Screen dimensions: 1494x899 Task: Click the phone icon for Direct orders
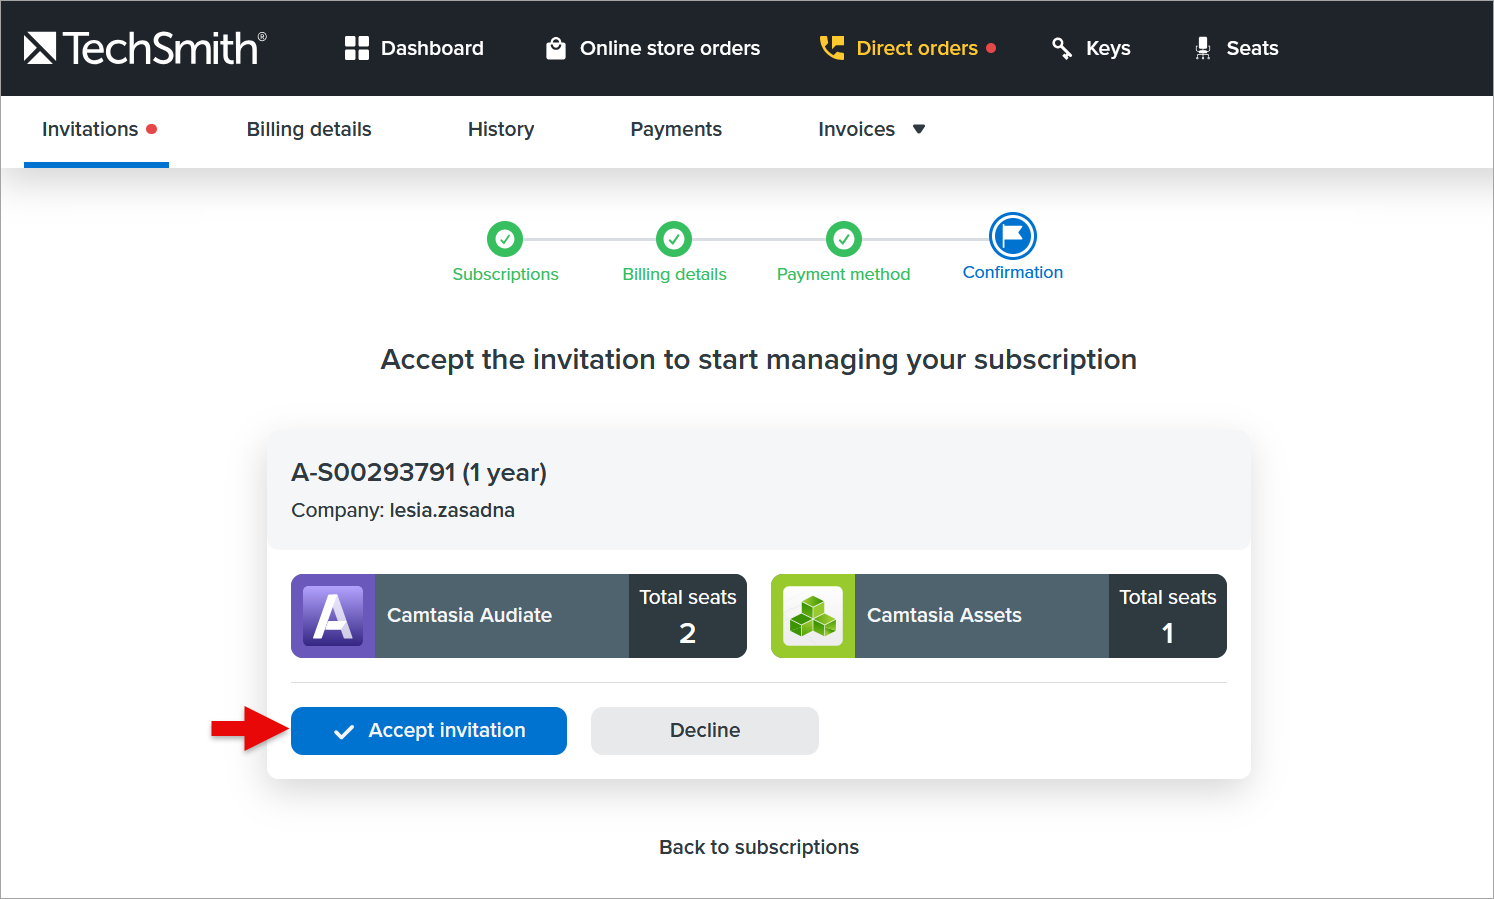point(832,48)
